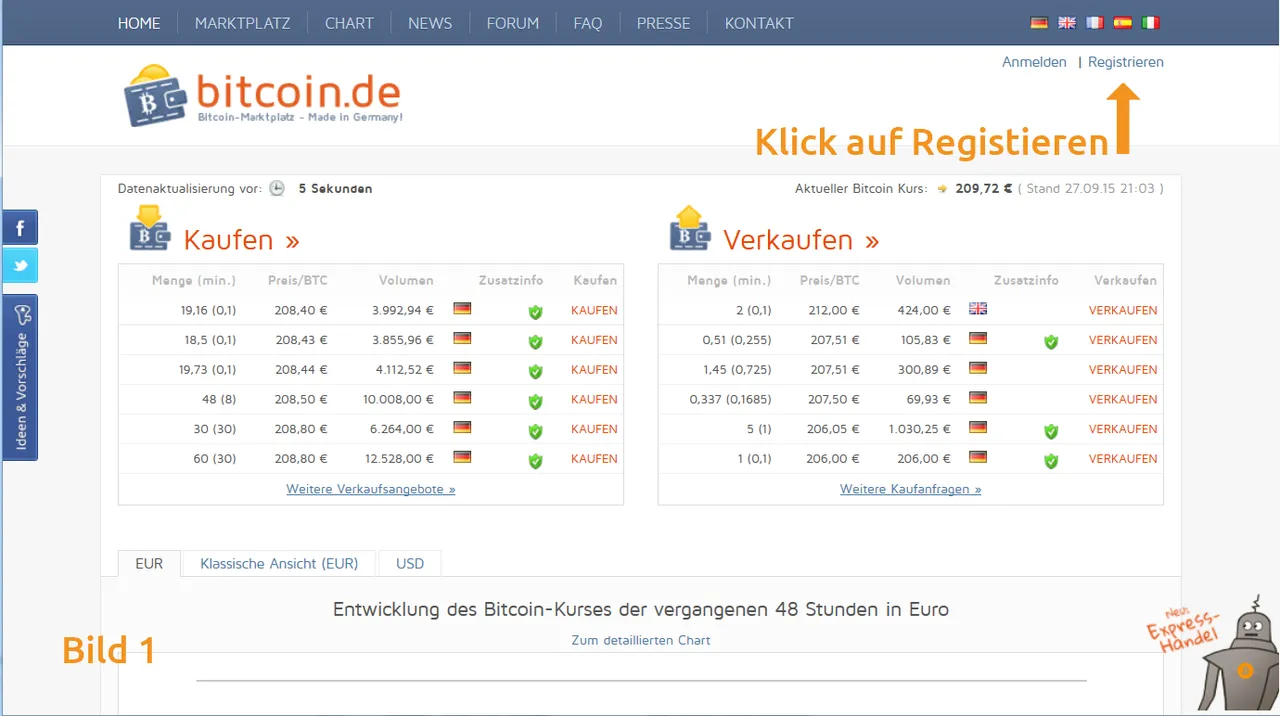Open the Facebook sidebar icon
1280x716 pixels.
point(20,228)
